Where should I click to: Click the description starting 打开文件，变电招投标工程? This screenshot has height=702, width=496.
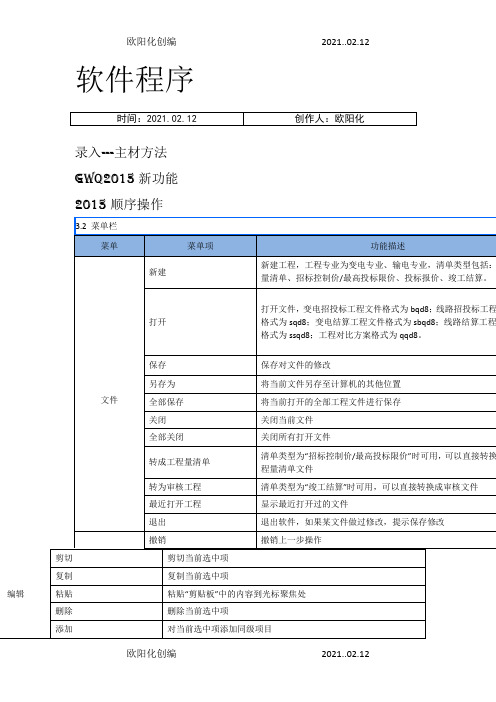pos(378,322)
